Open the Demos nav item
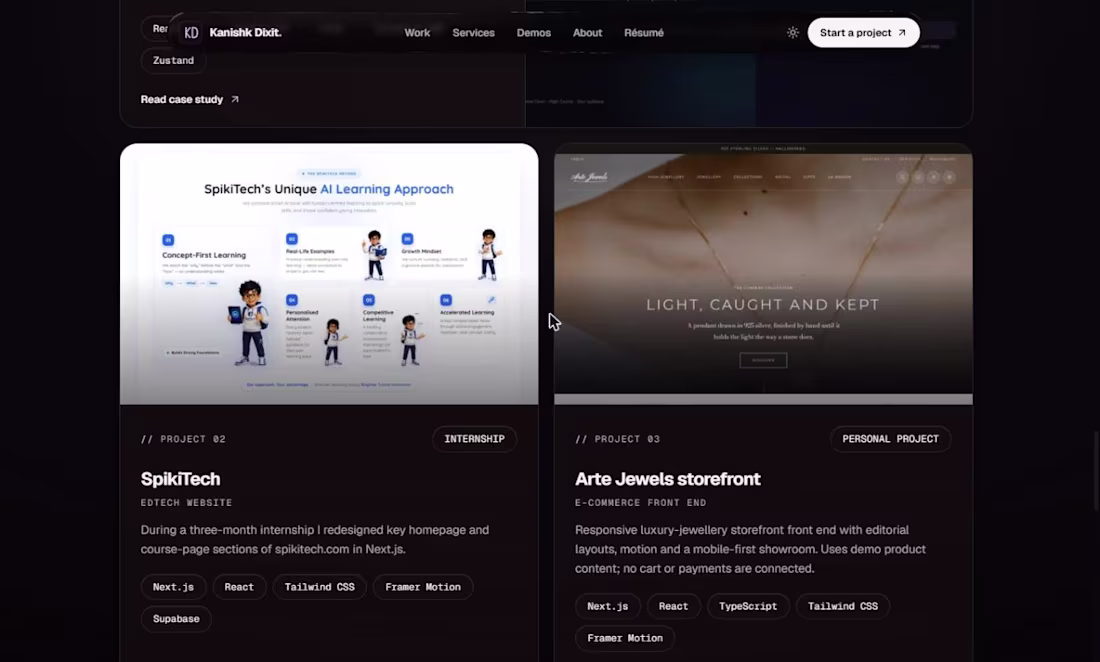This screenshot has width=1100, height=662. 533,32
